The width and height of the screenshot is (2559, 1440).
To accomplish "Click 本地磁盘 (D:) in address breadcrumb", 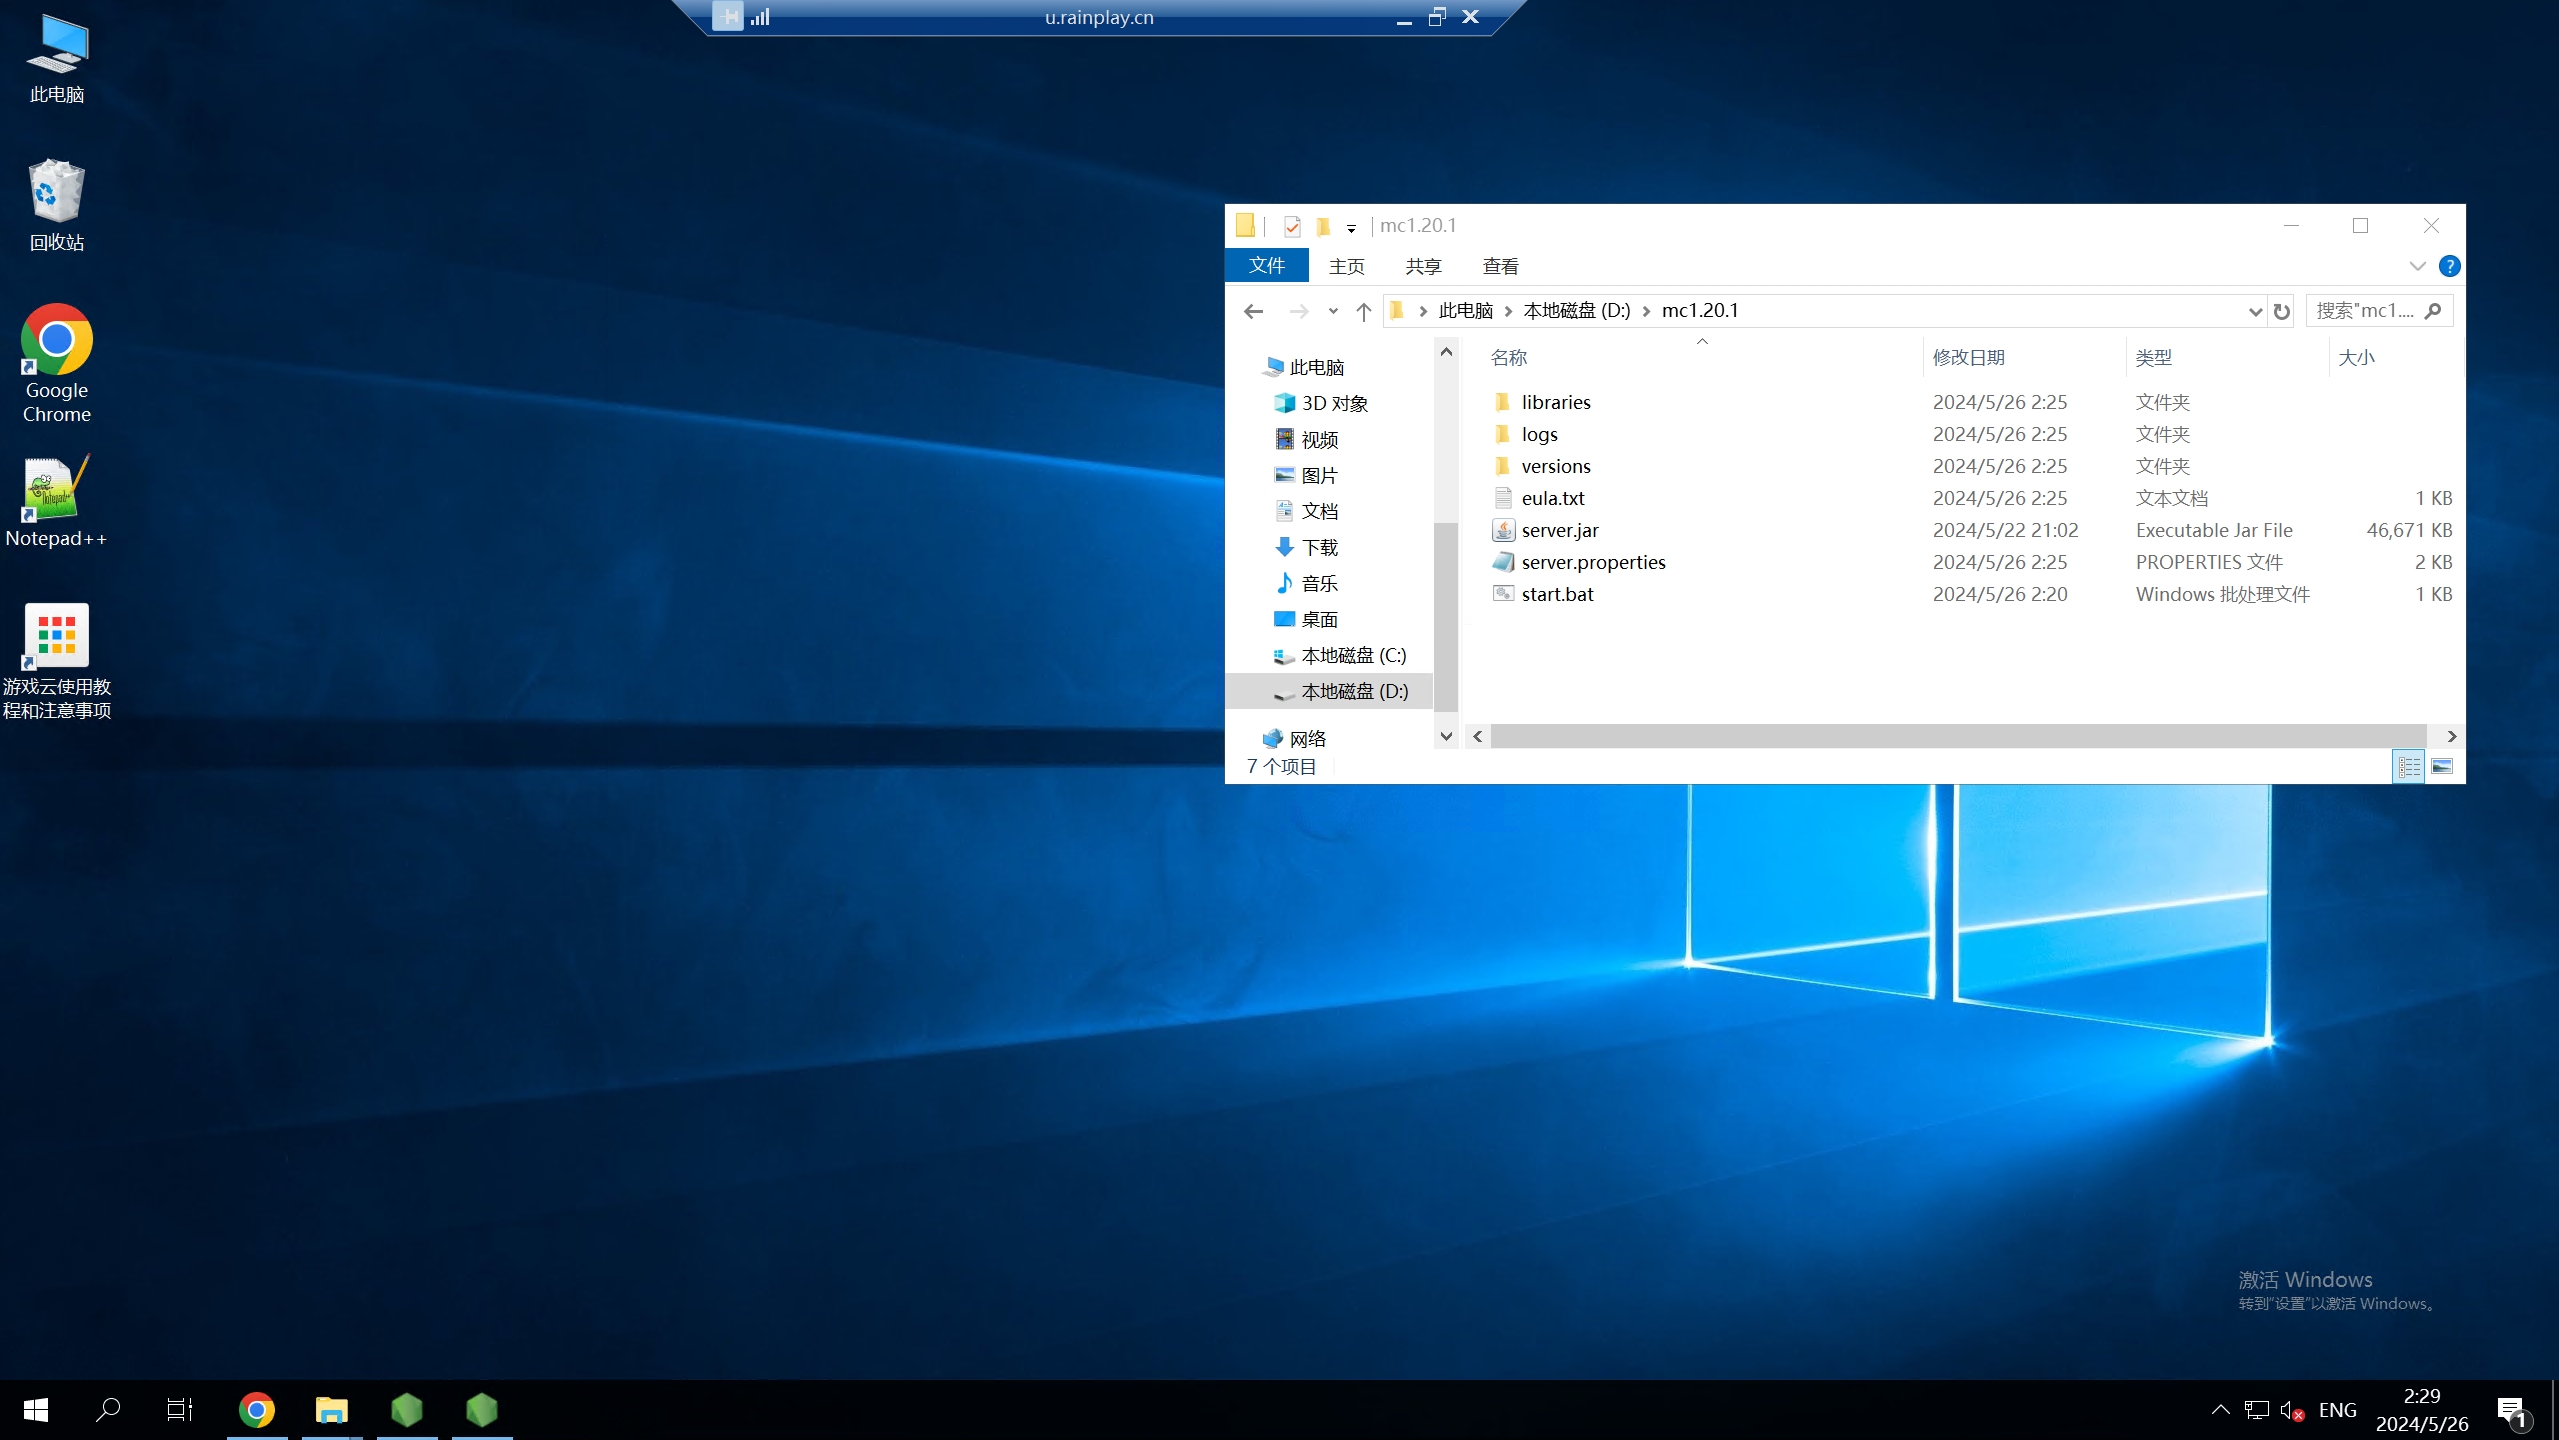I will pyautogui.click(x=1576, y=311).
